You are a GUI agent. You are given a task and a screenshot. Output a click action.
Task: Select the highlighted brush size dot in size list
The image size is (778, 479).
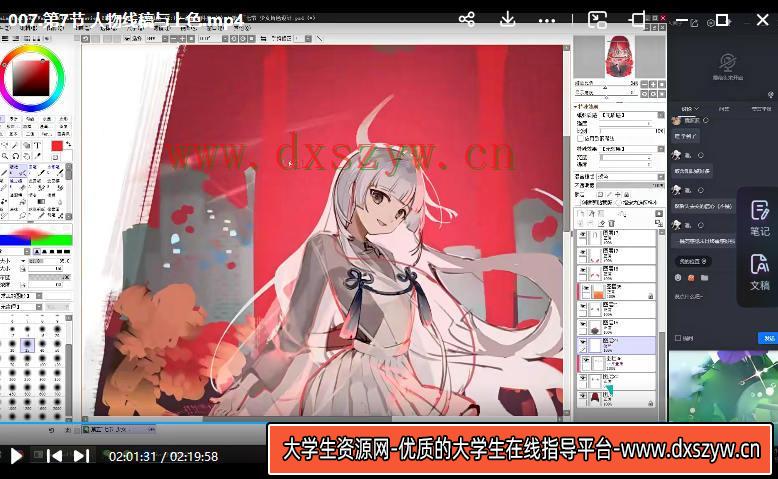tap(27, 344)
